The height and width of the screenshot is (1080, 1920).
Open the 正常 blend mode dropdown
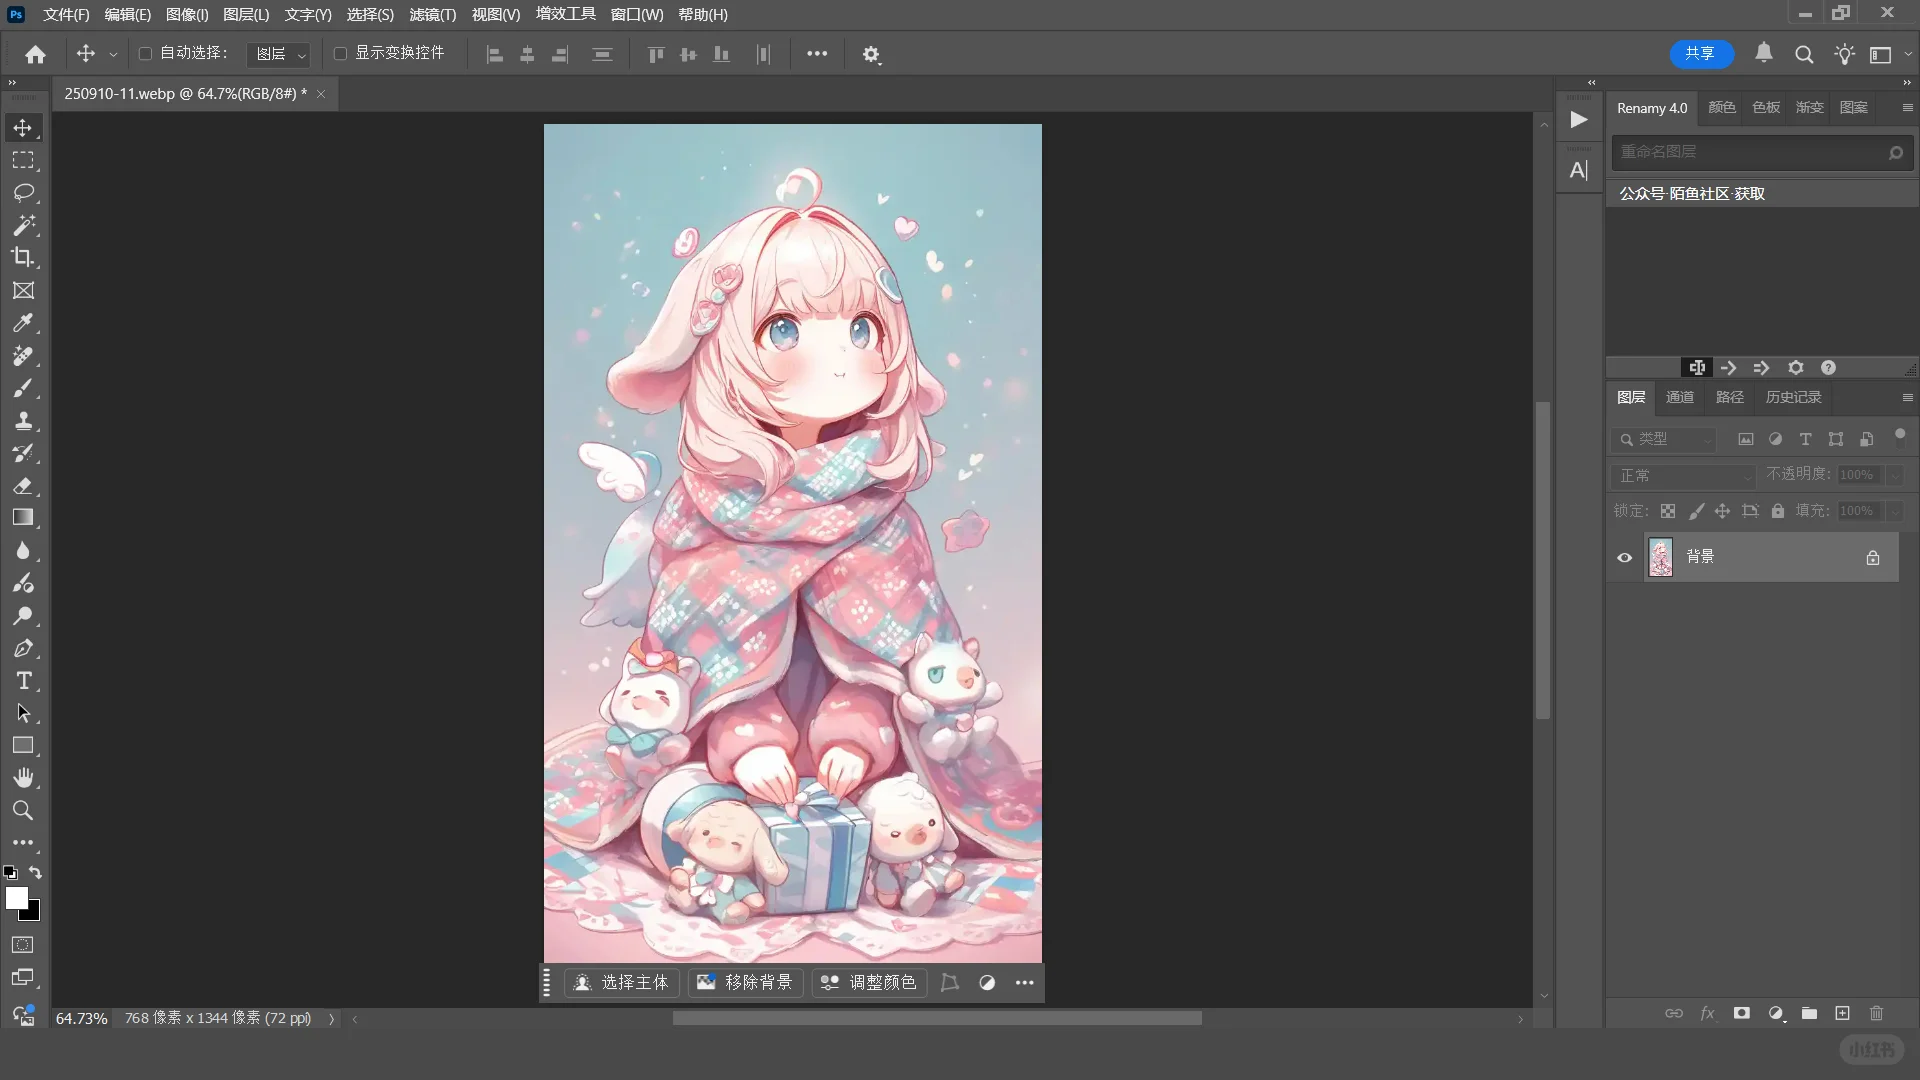(x=1683, y=475)
